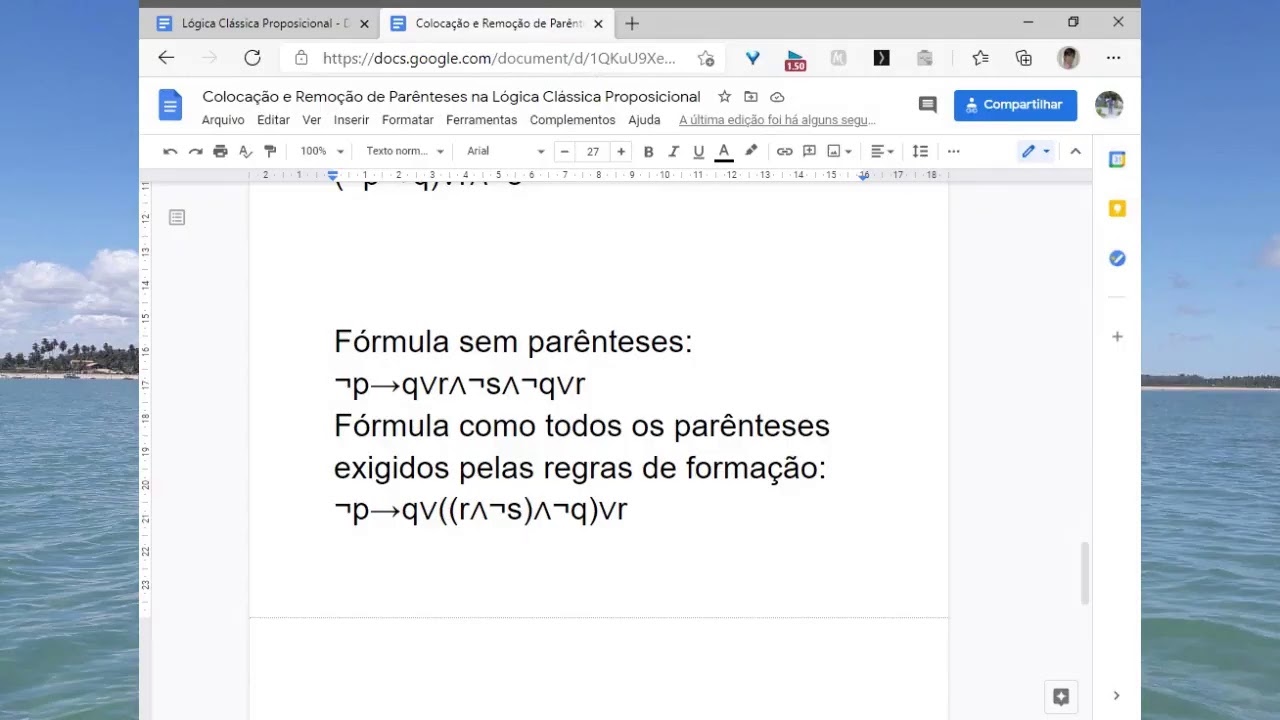Open a new browser tab
This screenshot has width=1280, height=720.
pos(631,23)
